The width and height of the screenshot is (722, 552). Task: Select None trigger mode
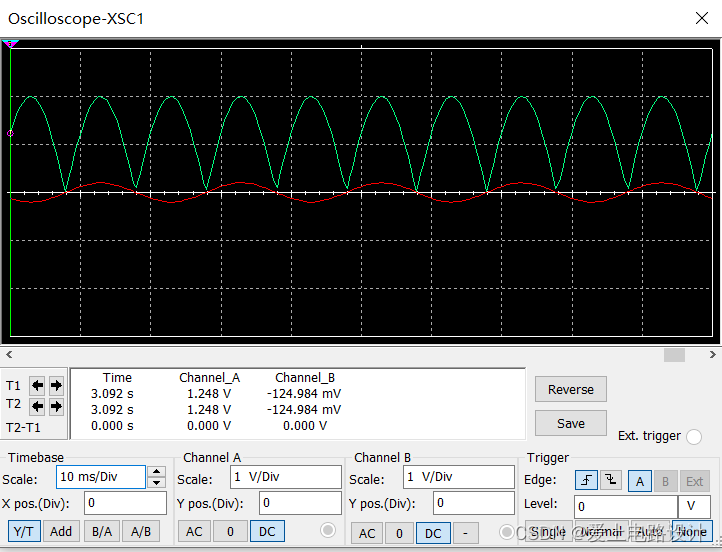pos(692,532)
